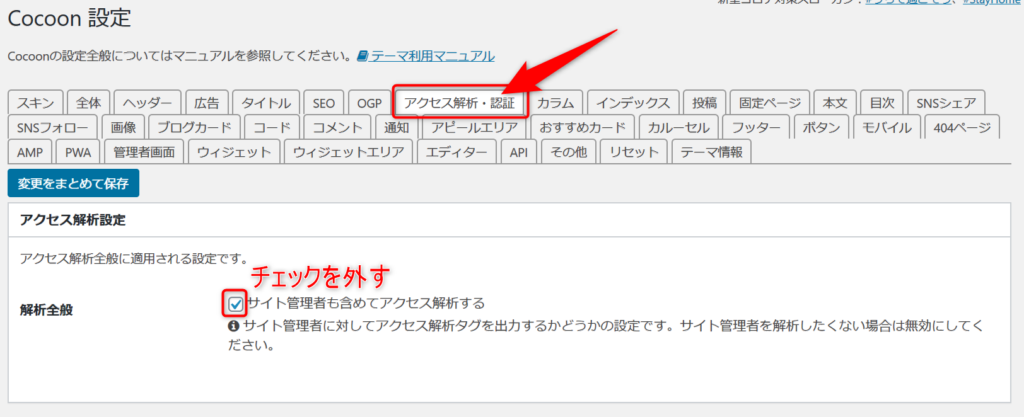Open the エディター tab
1024x417 pixels.
click(x=456, y=152)
